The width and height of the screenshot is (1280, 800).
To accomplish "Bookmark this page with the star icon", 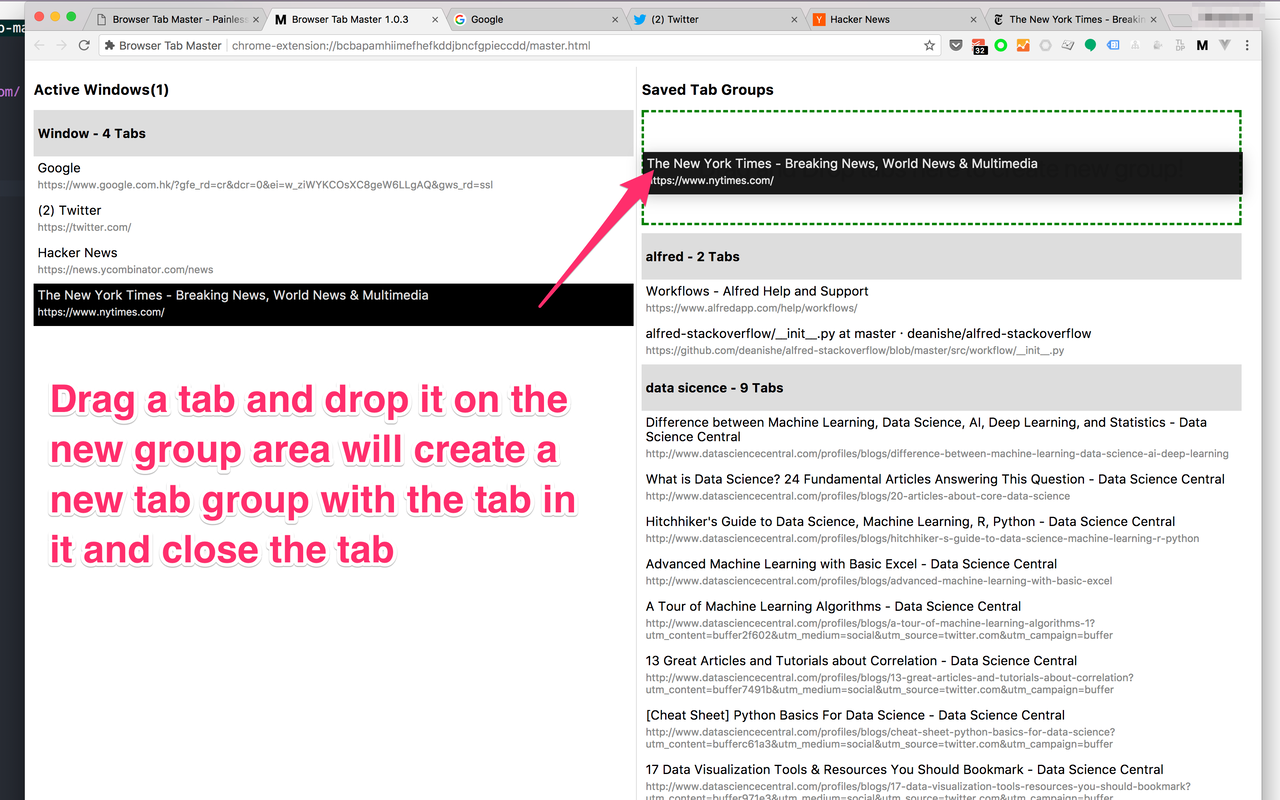I will (929, 45).
